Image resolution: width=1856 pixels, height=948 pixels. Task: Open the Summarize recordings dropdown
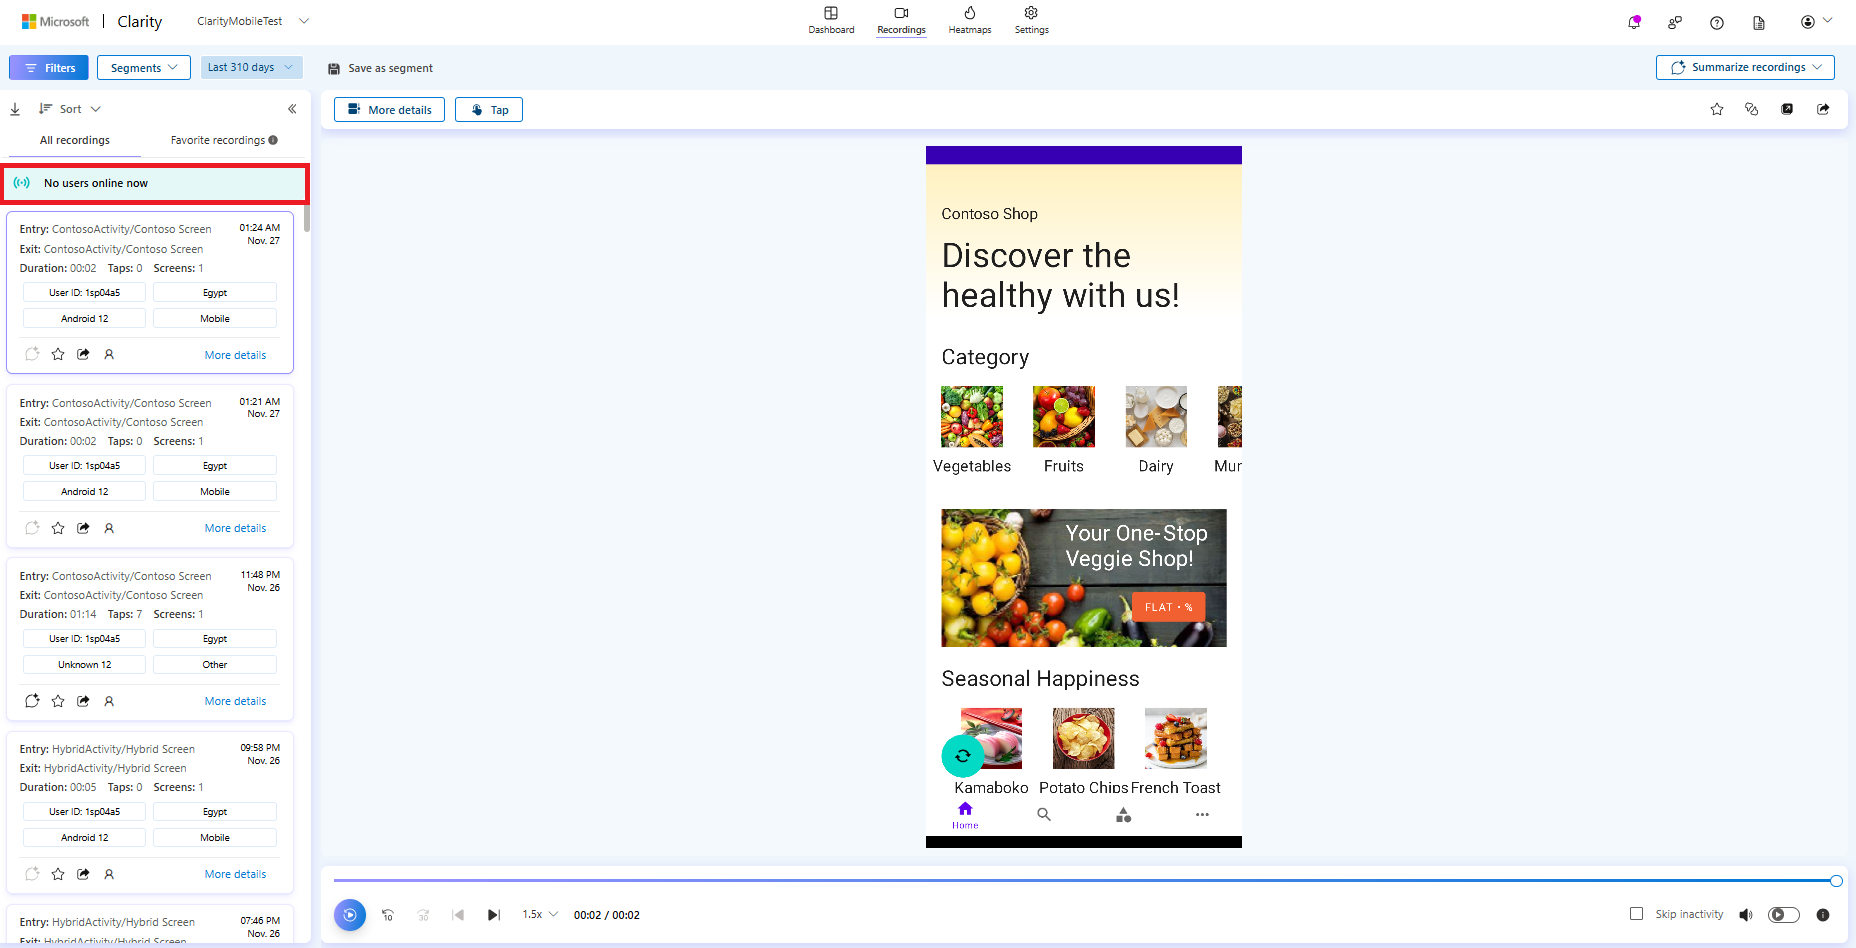1745,67
